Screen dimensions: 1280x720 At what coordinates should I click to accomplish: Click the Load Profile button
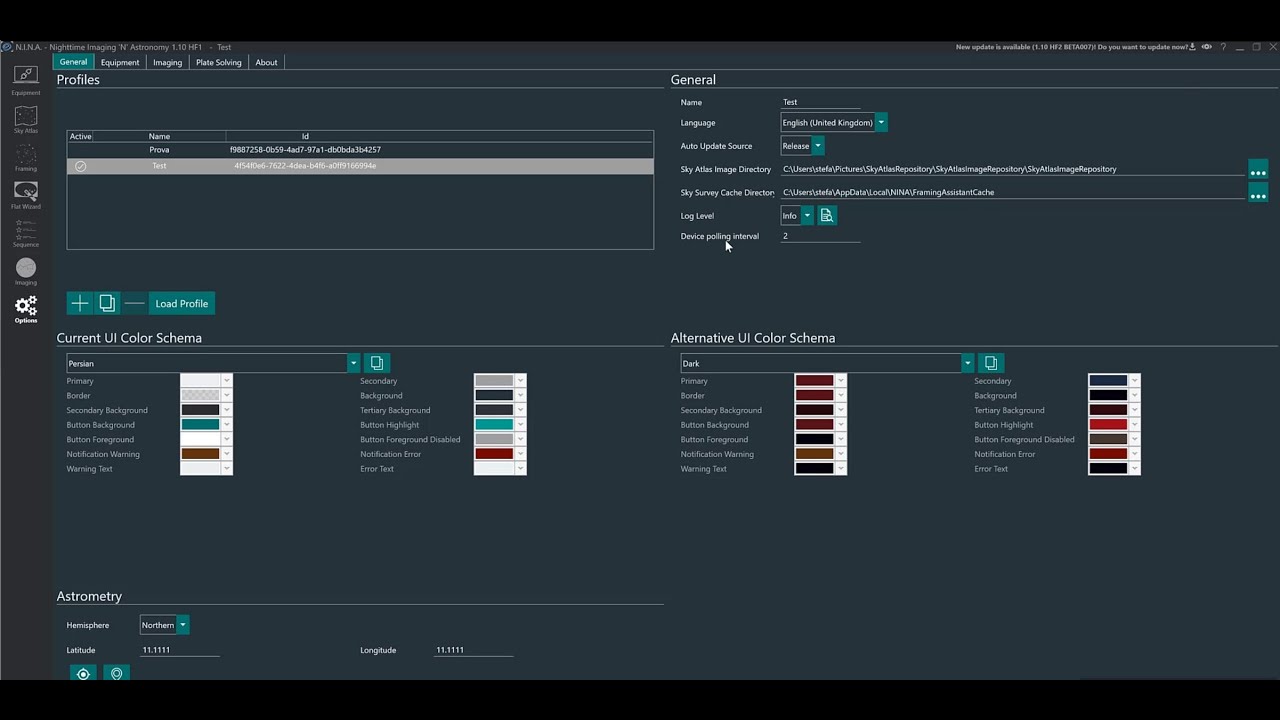[181, 303]
